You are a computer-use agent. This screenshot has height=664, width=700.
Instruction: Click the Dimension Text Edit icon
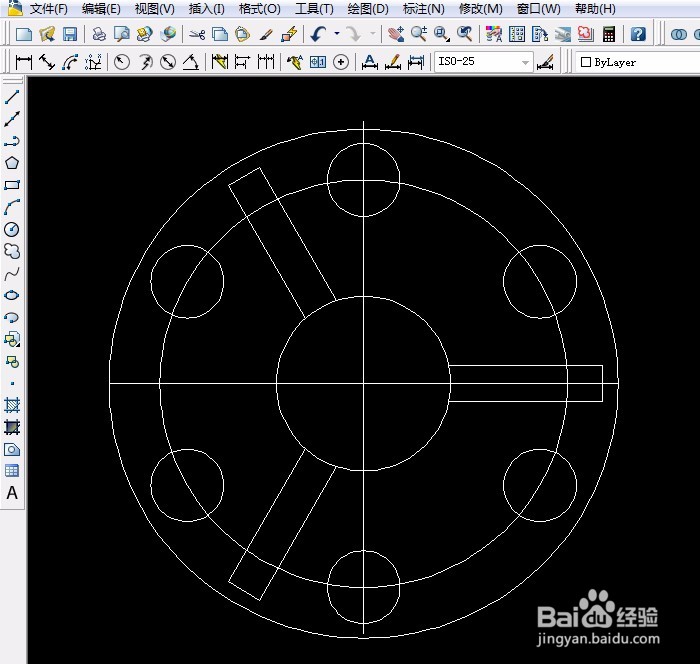pos(393,62)
